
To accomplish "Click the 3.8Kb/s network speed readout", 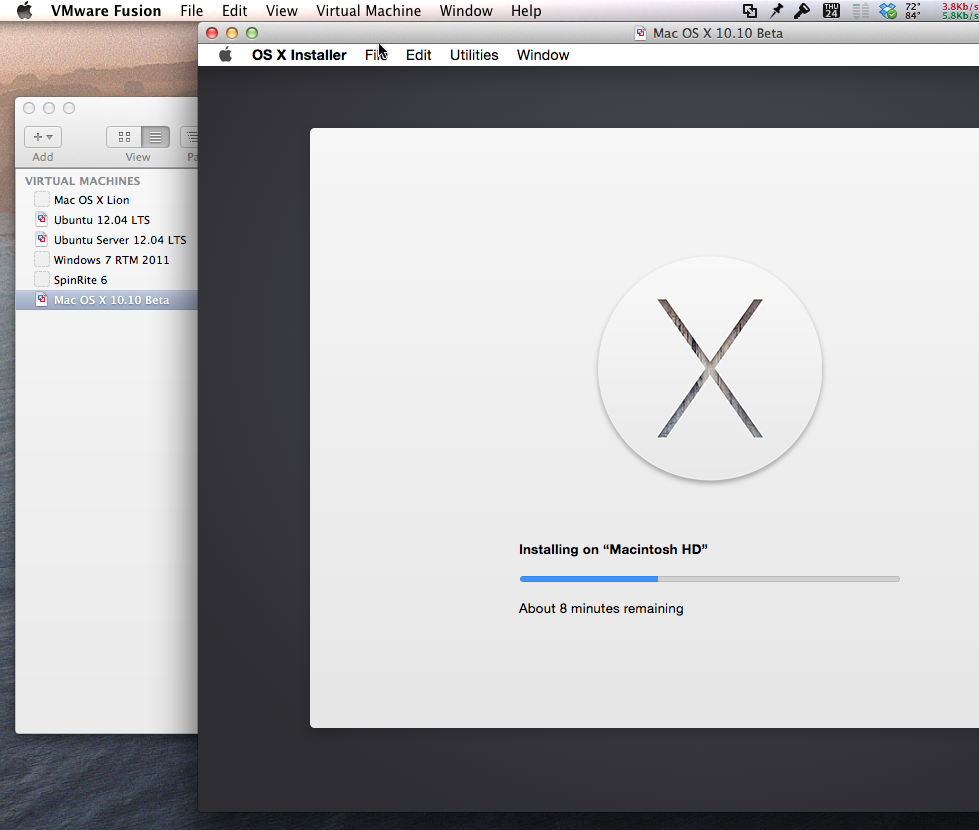I will [960, 6].
